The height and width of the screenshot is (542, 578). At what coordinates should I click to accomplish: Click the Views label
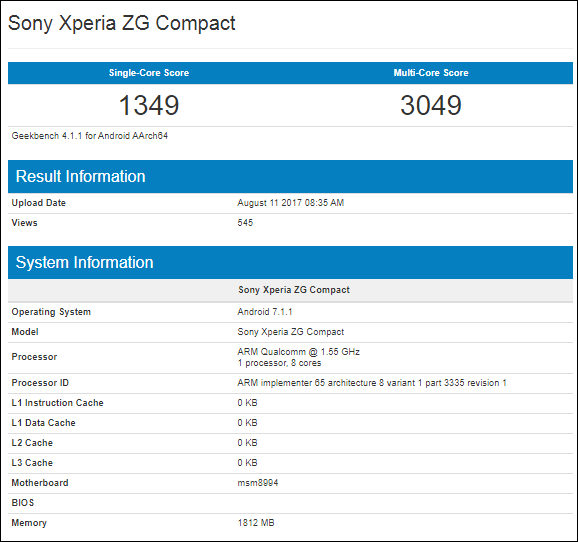click(24, 223)
